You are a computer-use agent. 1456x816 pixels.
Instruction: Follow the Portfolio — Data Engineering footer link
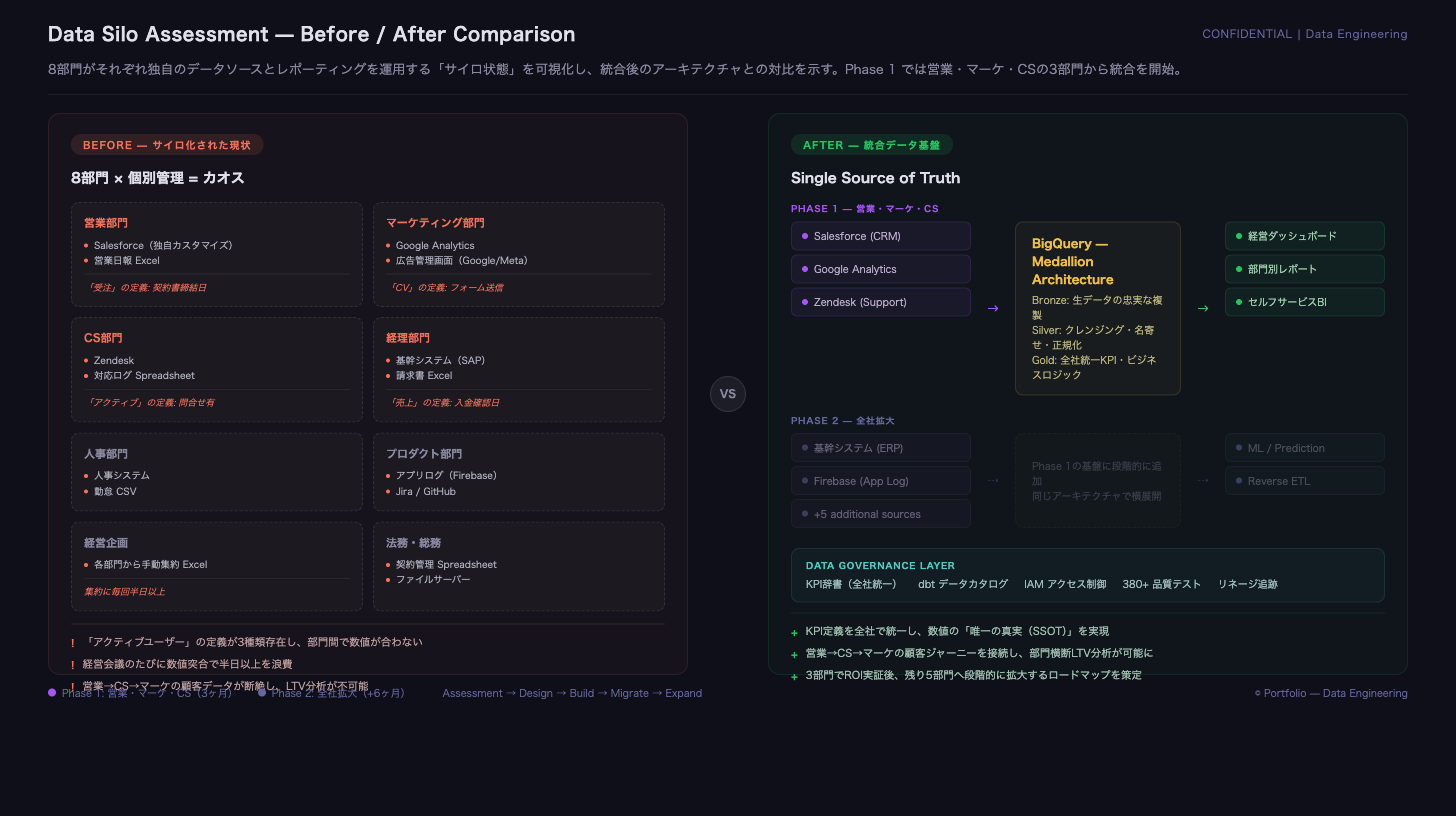1330,693
